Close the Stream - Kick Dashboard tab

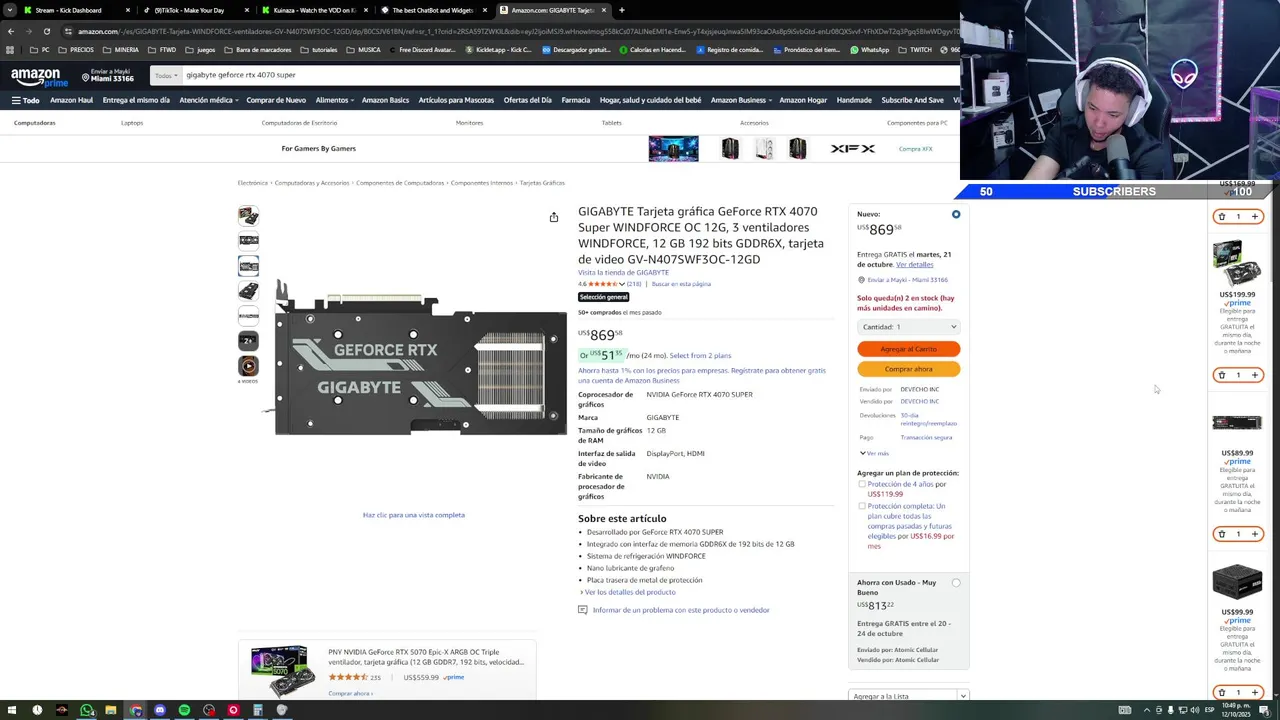(x=128, y=10)
